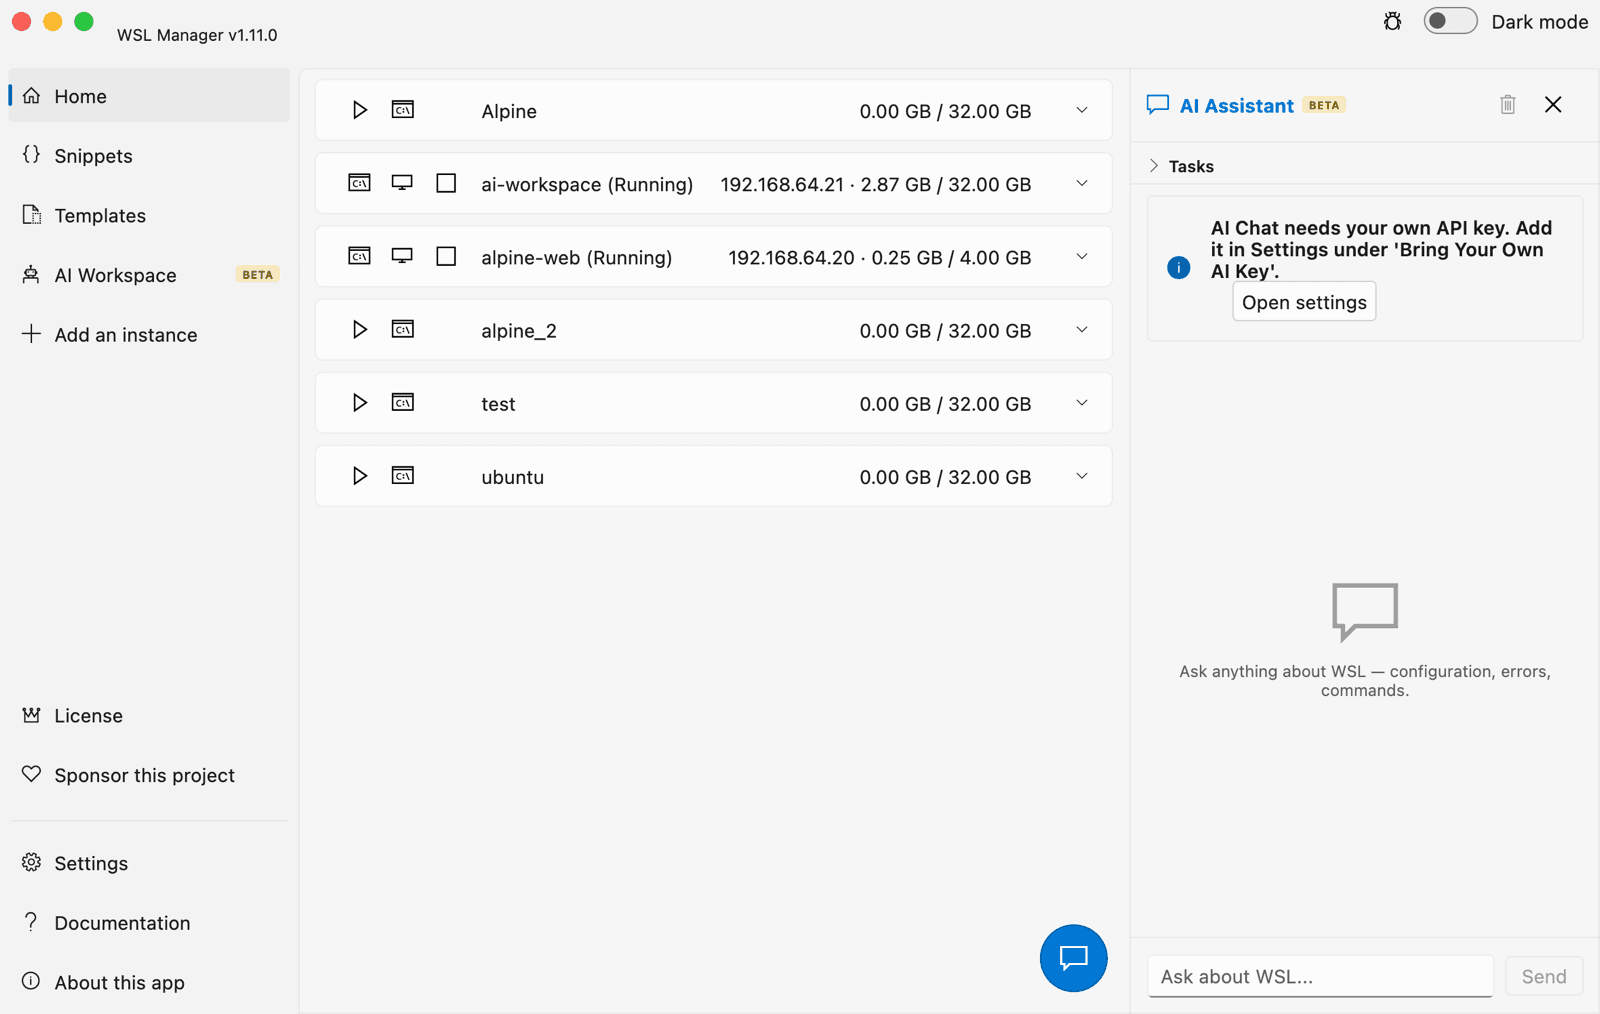Open Sponsor this project
This screenshot has width=1600, height=1014.
[x=149, y=775]
